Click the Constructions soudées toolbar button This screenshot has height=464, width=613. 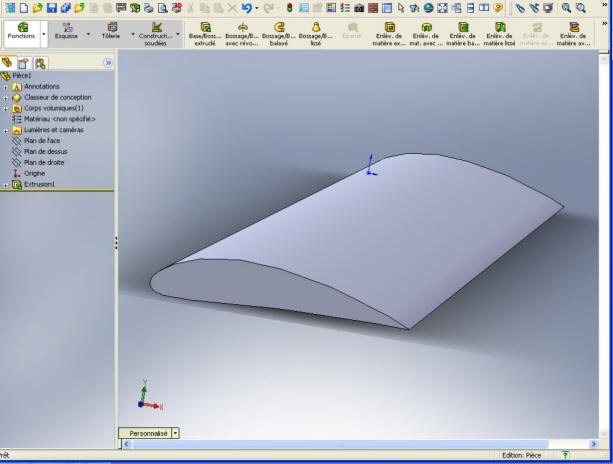(x=155, y=31)
